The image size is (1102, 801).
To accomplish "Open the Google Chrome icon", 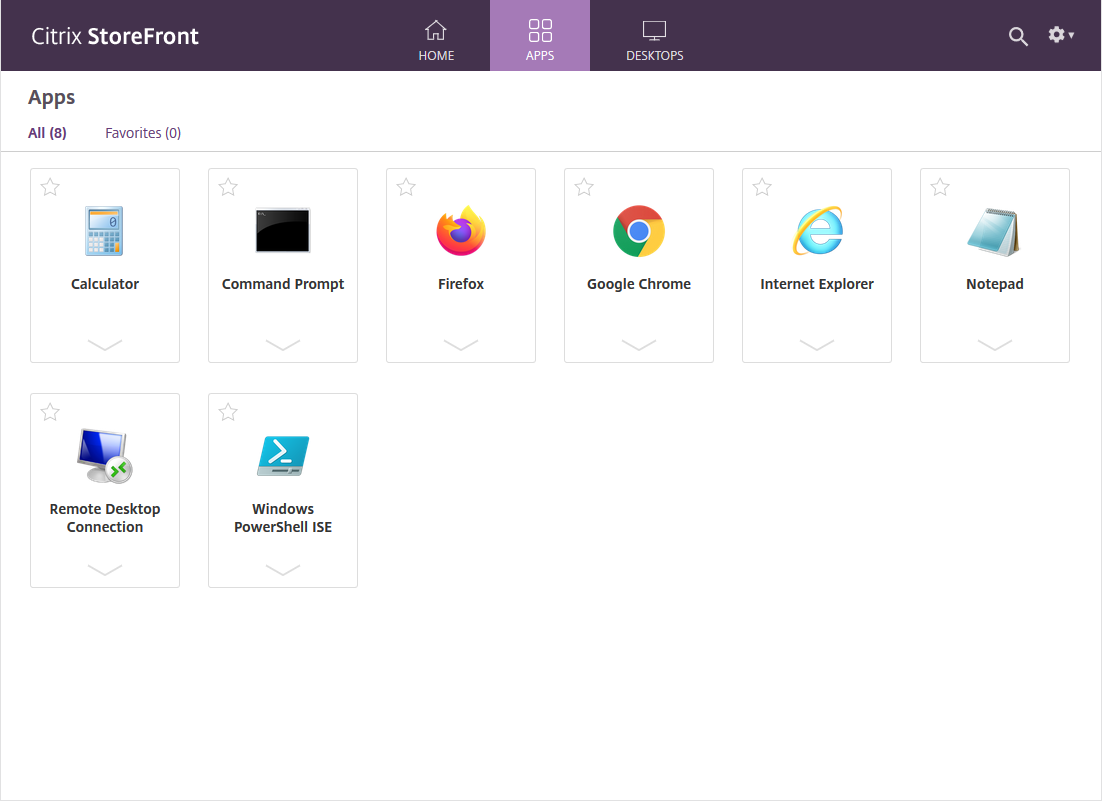I will tap(639, 231).
